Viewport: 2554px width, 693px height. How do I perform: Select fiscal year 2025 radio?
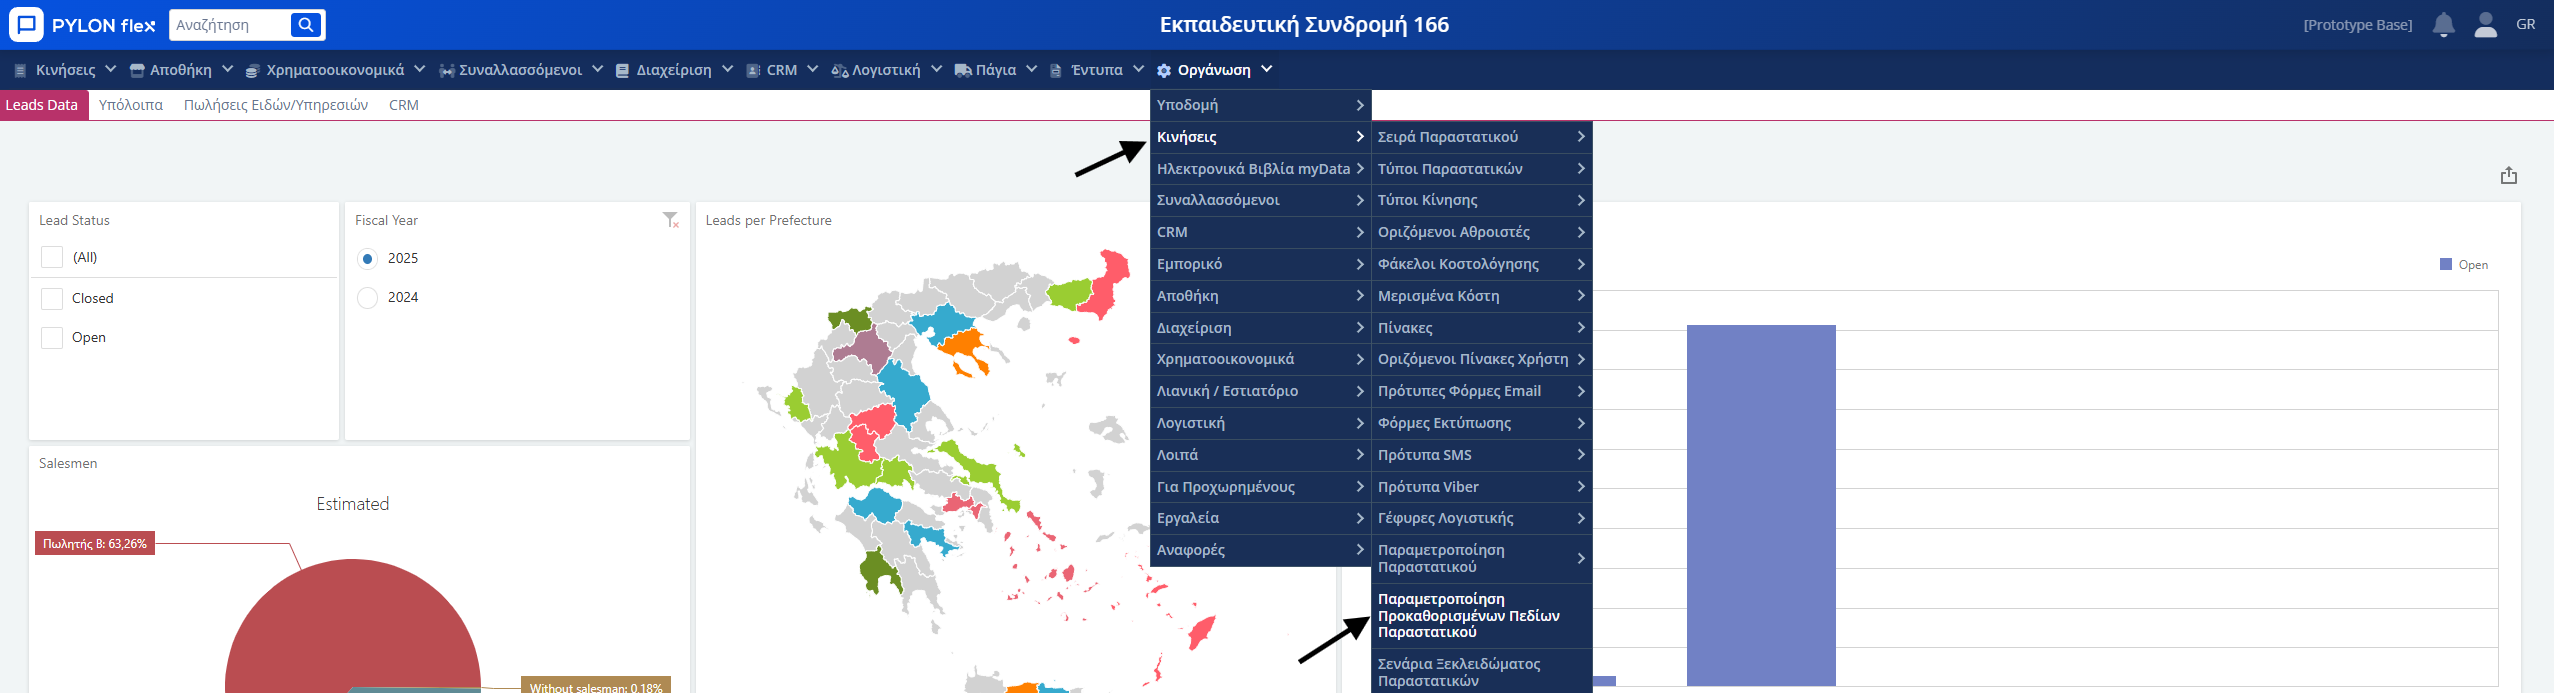(367, 259)
